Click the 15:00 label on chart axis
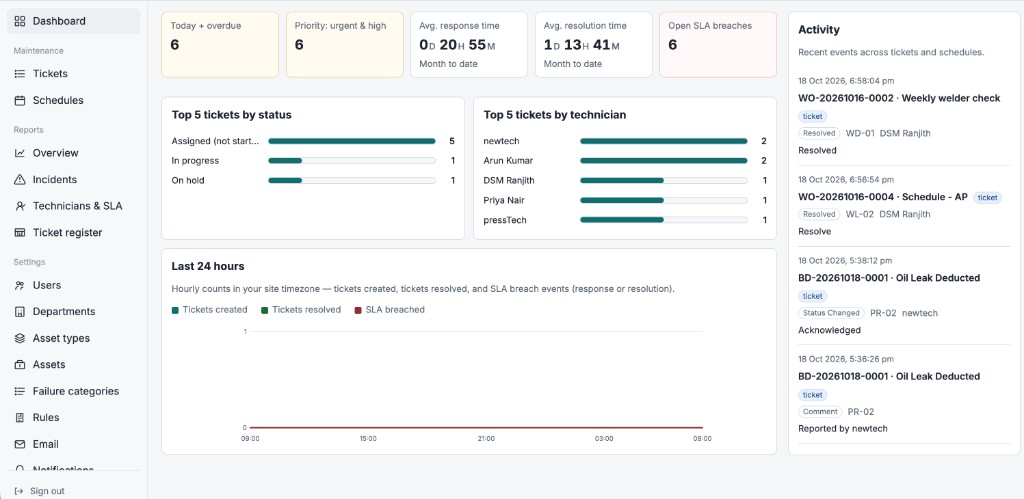The height and width of the screenshot is (499, 1024). point(368,439)
